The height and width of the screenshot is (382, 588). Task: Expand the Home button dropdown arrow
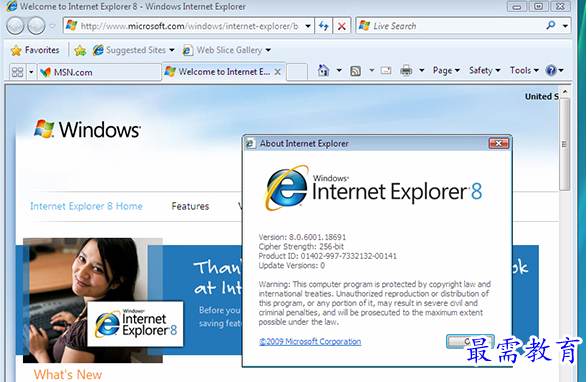click(339, 70)
